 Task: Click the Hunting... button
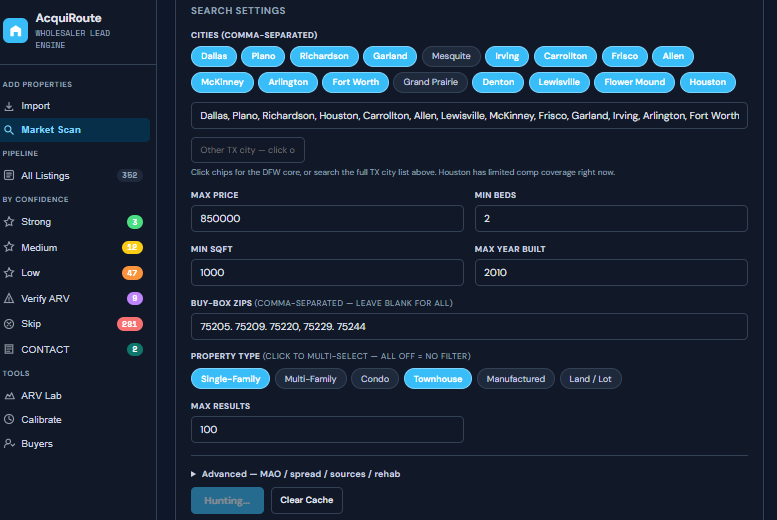(227, 500)
